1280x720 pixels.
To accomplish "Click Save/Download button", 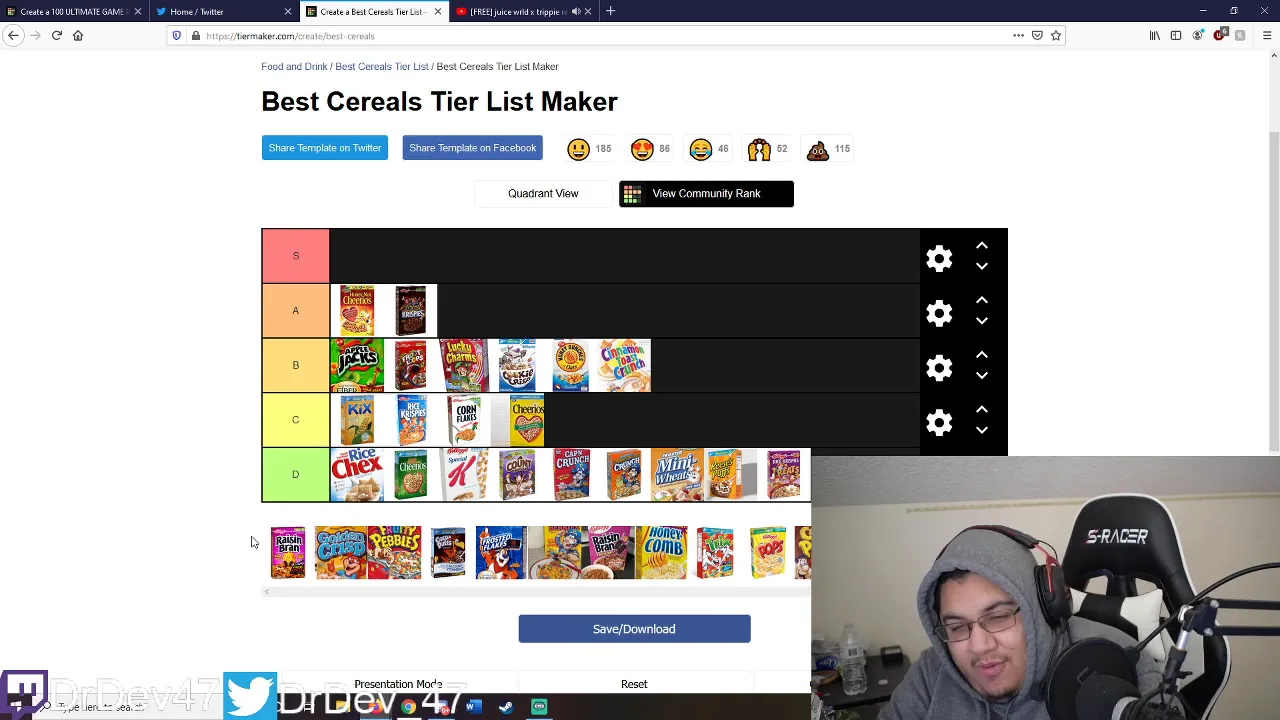I will [634, 629].
